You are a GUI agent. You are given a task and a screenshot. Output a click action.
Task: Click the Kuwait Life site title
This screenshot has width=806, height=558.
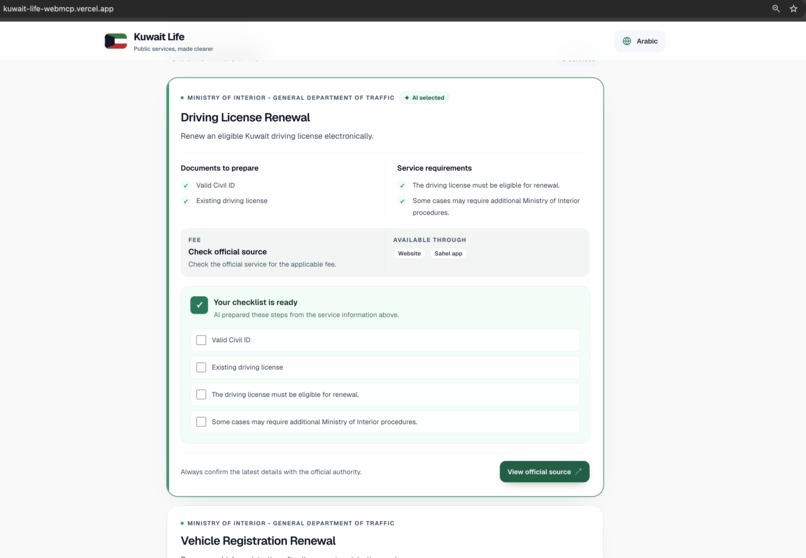pyautogui.click(x=159, y=37)
